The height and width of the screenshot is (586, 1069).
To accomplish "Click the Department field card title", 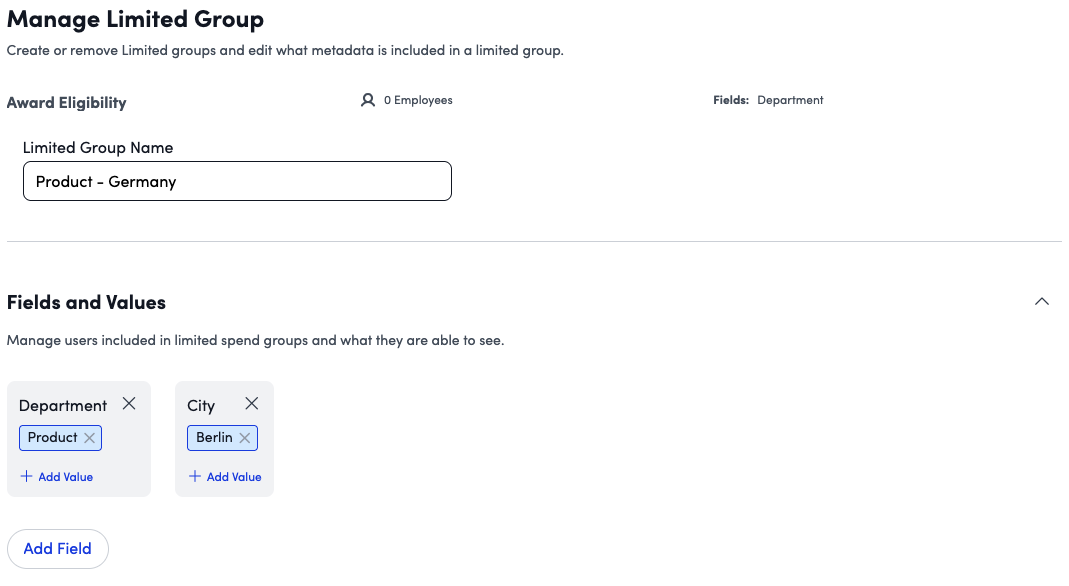I will [x=63, y=405].
